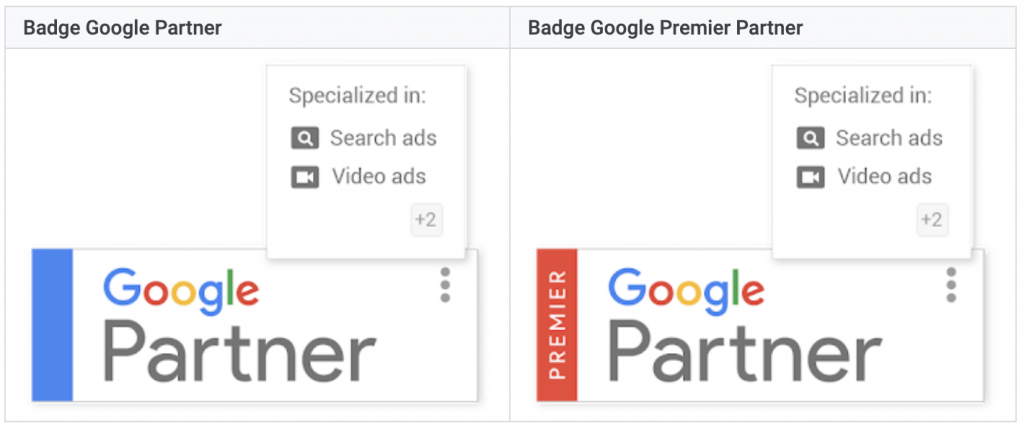Click the Google logo on the left badge

[x=180, y=290]
